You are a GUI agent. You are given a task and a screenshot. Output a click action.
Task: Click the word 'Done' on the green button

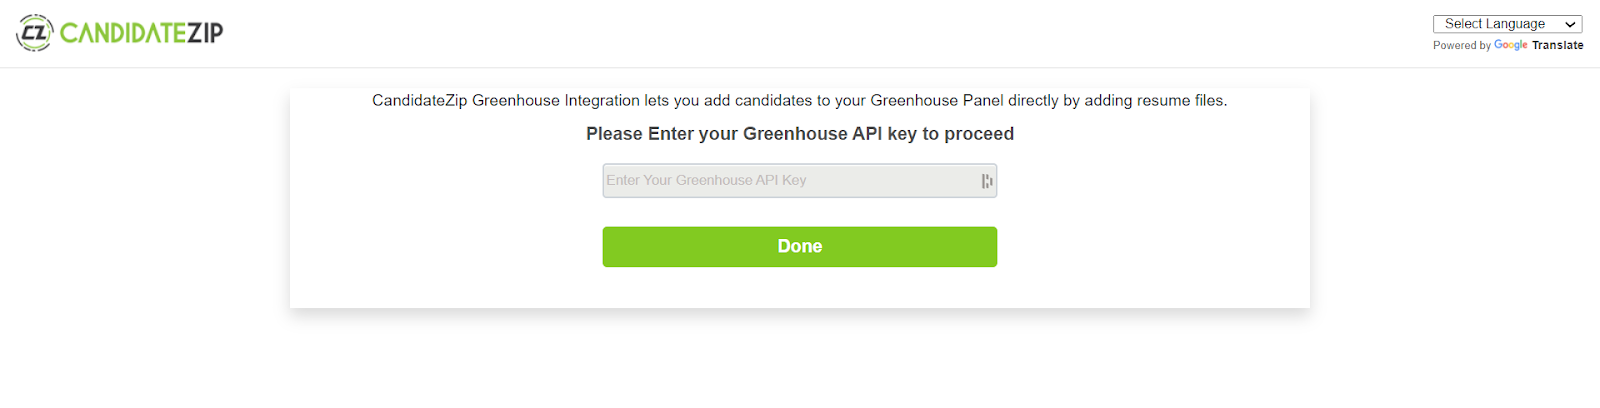tap(799, 247)
